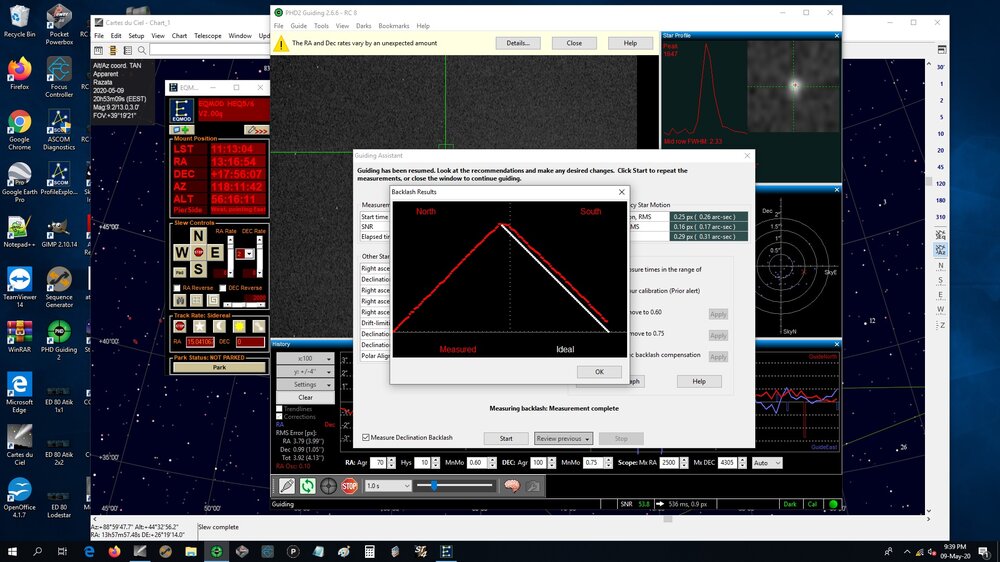Open the History Settings dropdown
The height and width of the screenshot is (562, 1000).
(x=305, y=384)
